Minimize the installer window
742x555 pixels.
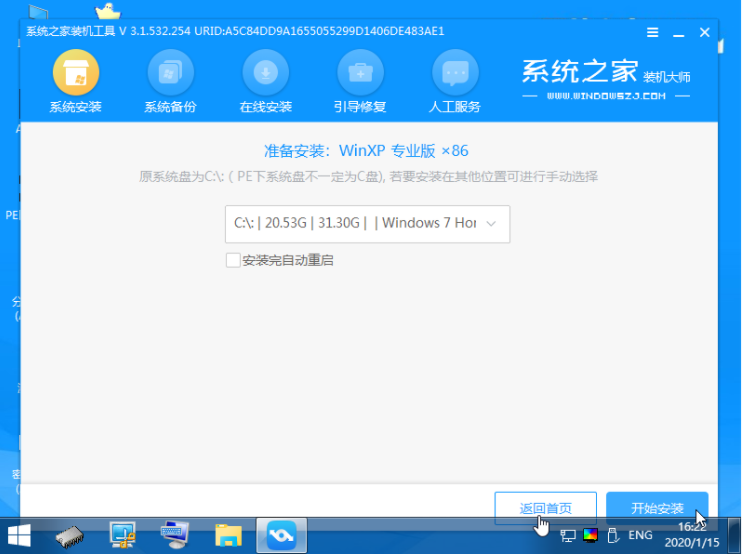click(678, 33)
